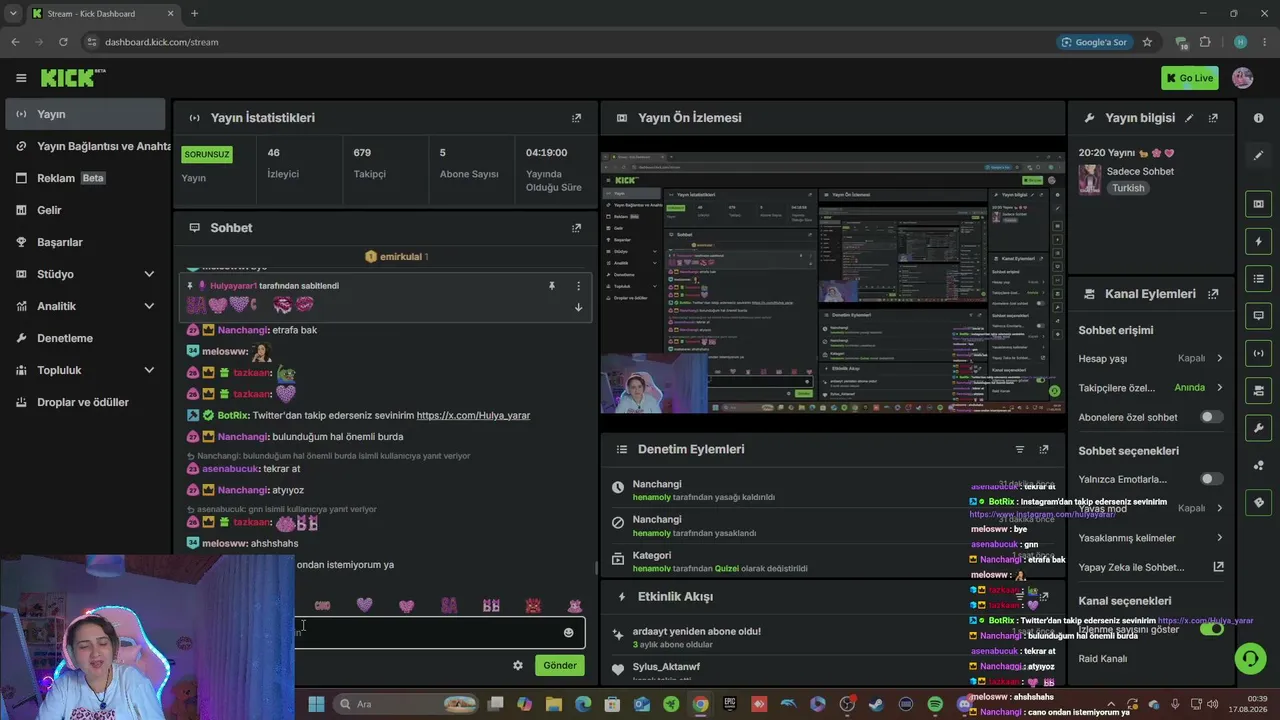Click the Google'a Sor button

(x=1093, y=42)
